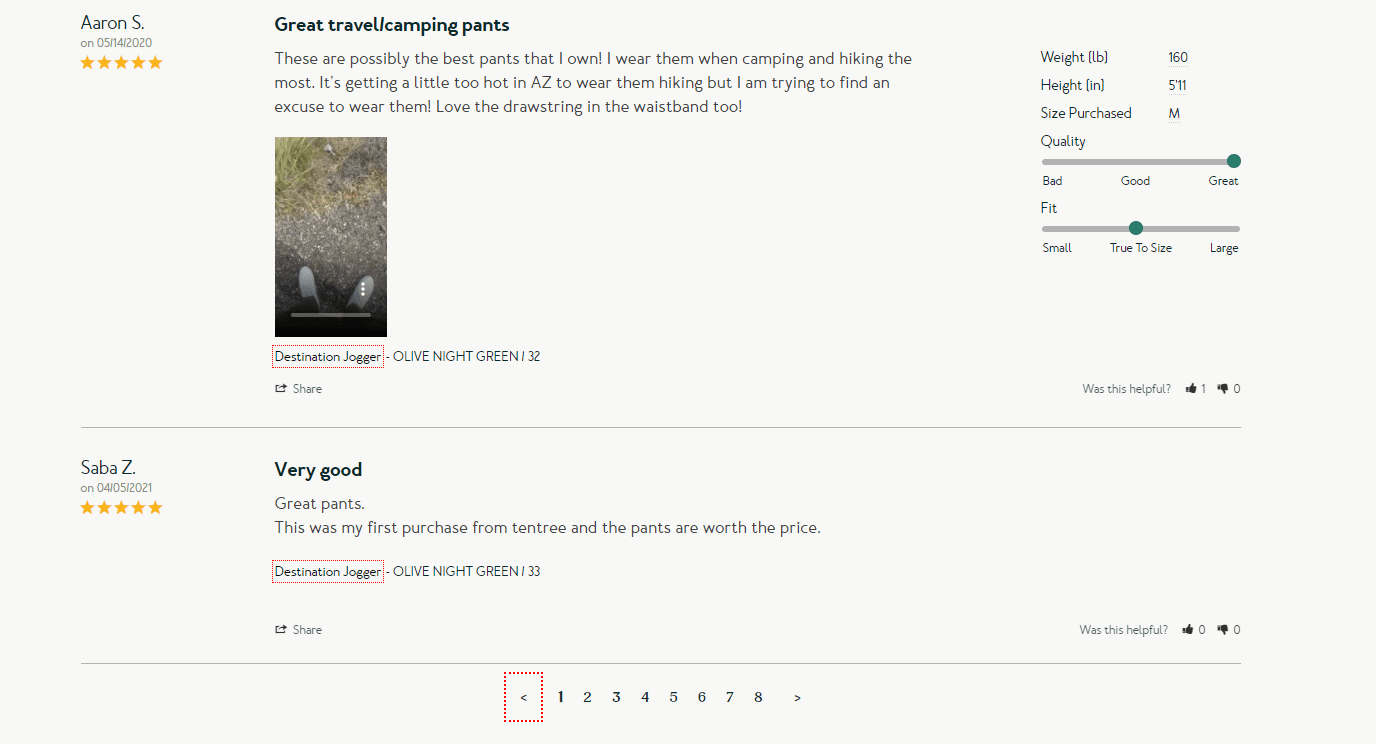Image resolution: width=1376 pixels, height=744 pixels.
Task: Select reviews page 5
Action: tap(674, 697)
